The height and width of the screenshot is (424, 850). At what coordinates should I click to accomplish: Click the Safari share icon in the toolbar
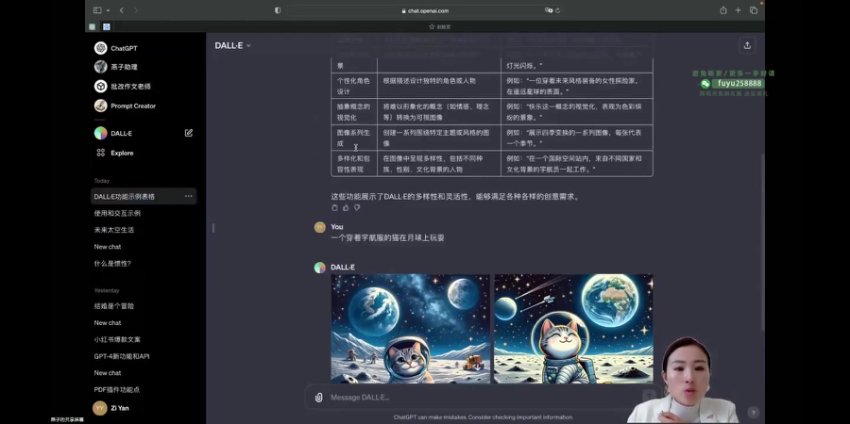pos(722,10)
